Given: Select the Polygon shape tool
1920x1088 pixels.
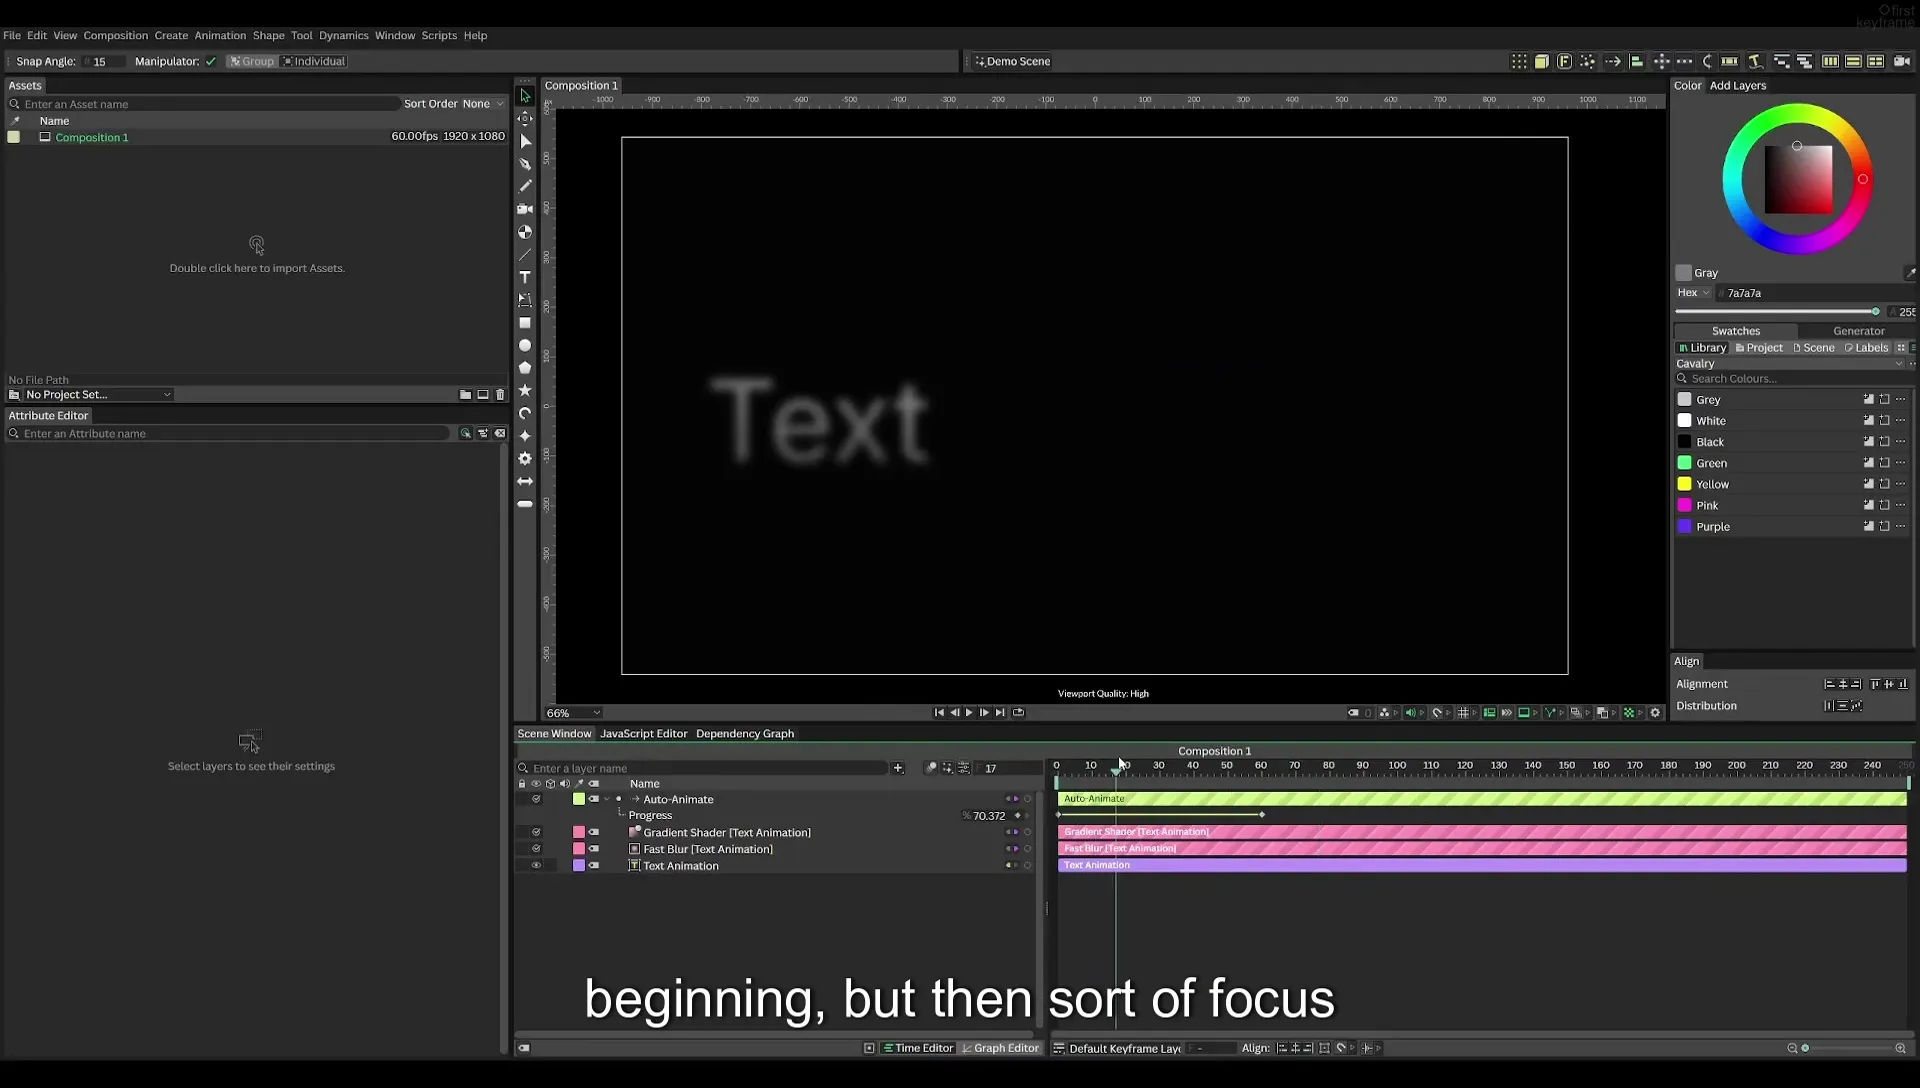Looking at the screenshot, I should (525, 368).
